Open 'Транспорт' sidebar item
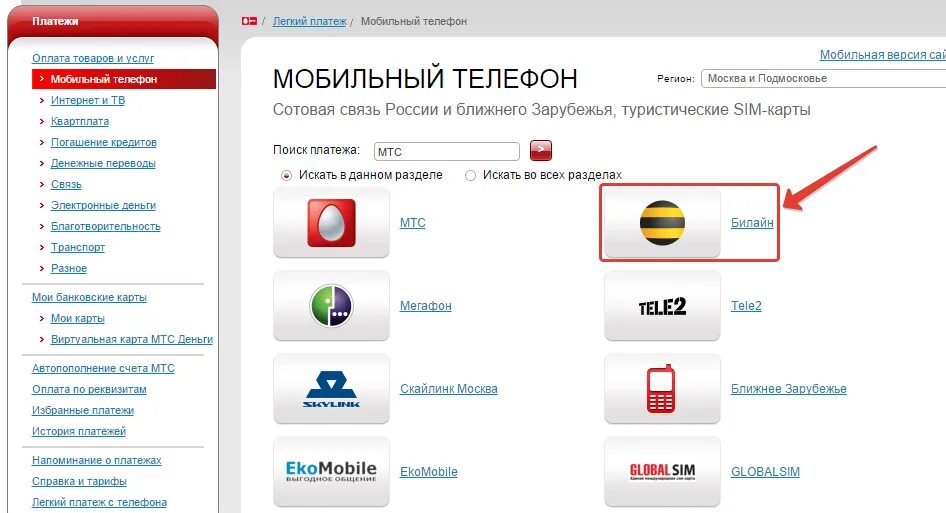Image resolution: width=946 pixels, height=513 pixels. [77, 247]
